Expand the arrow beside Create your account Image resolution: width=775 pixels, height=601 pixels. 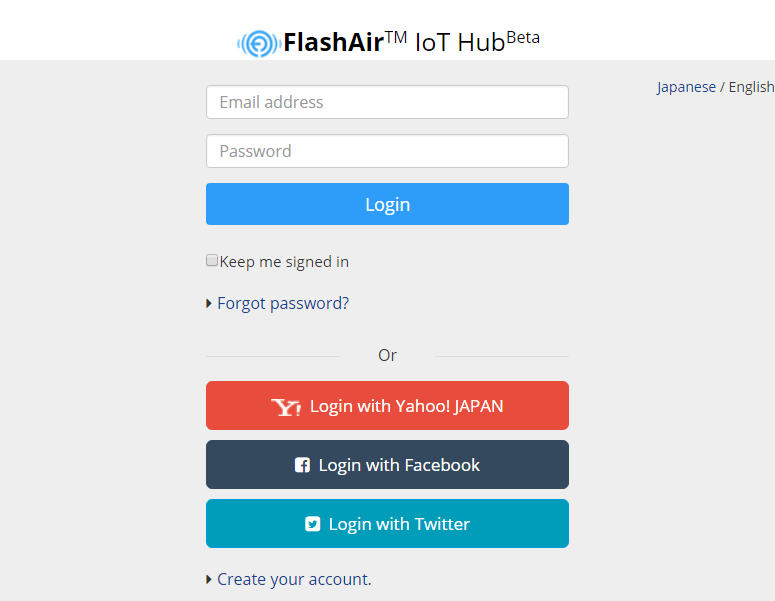(209, 580)
